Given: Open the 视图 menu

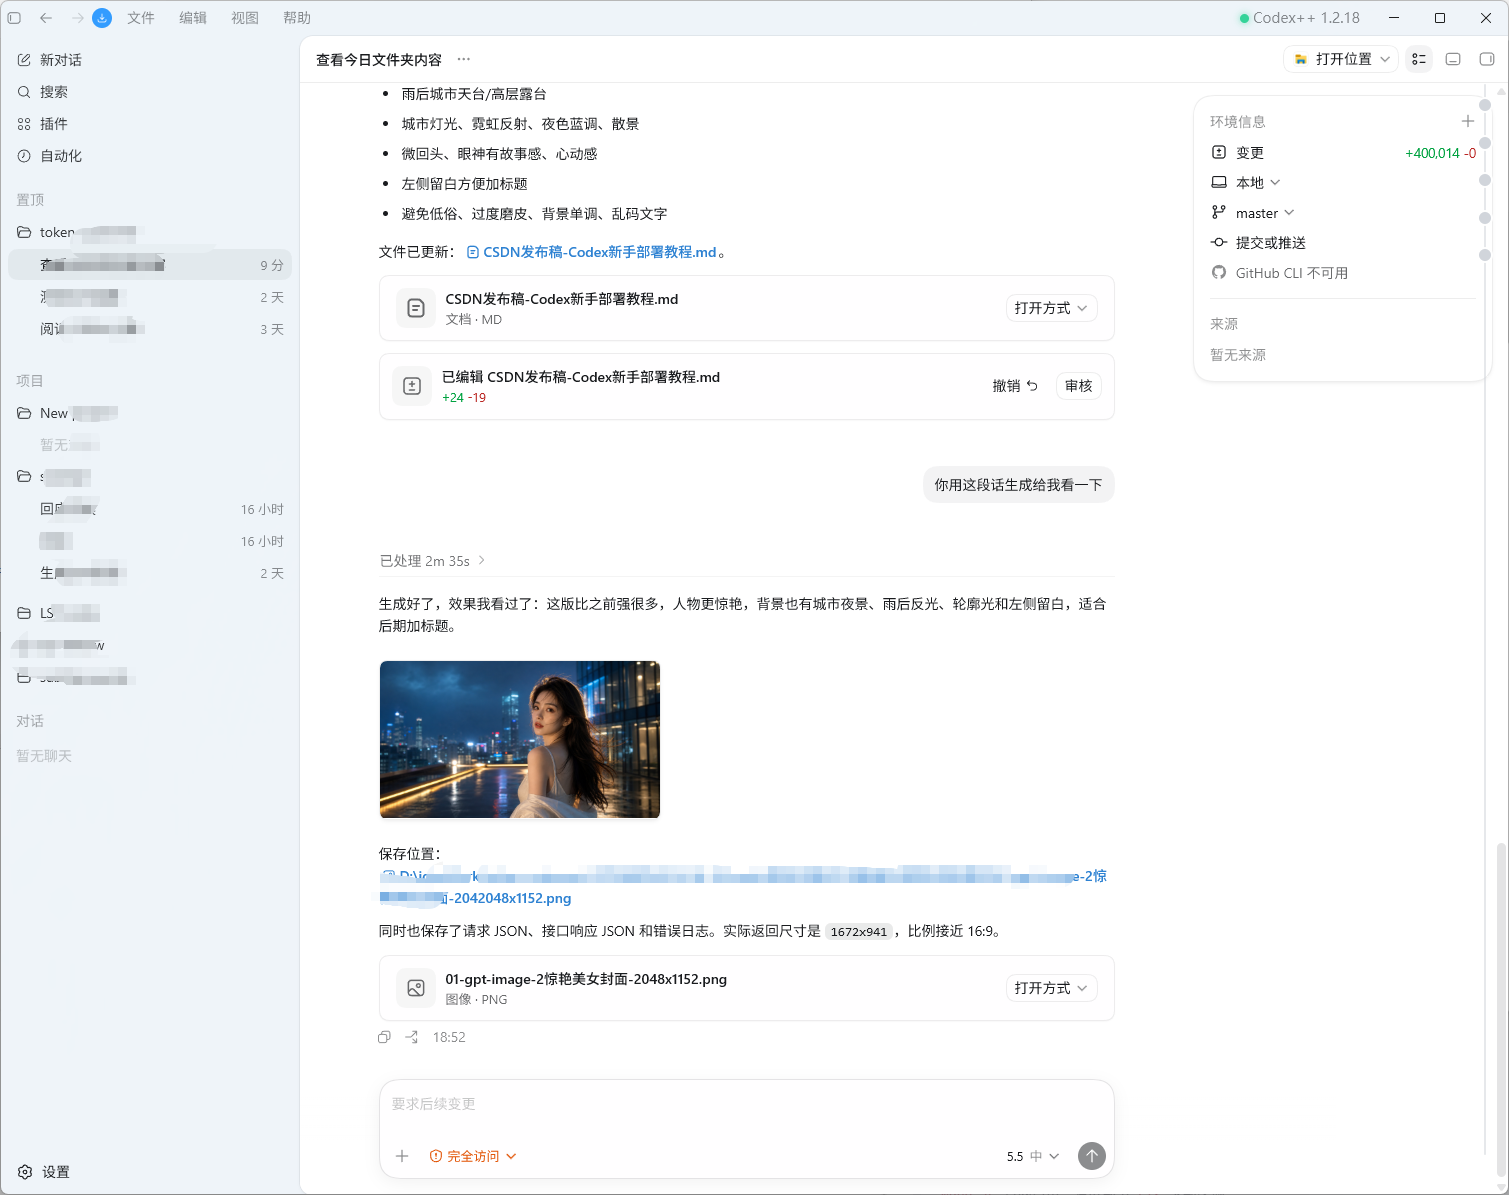Looking at the screenshot, I should pyautogui.click(x=245, y=18).
